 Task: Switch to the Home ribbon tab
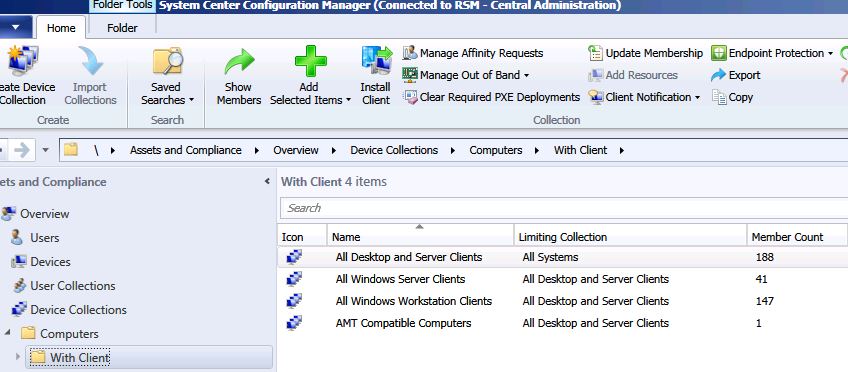(61, 28)
